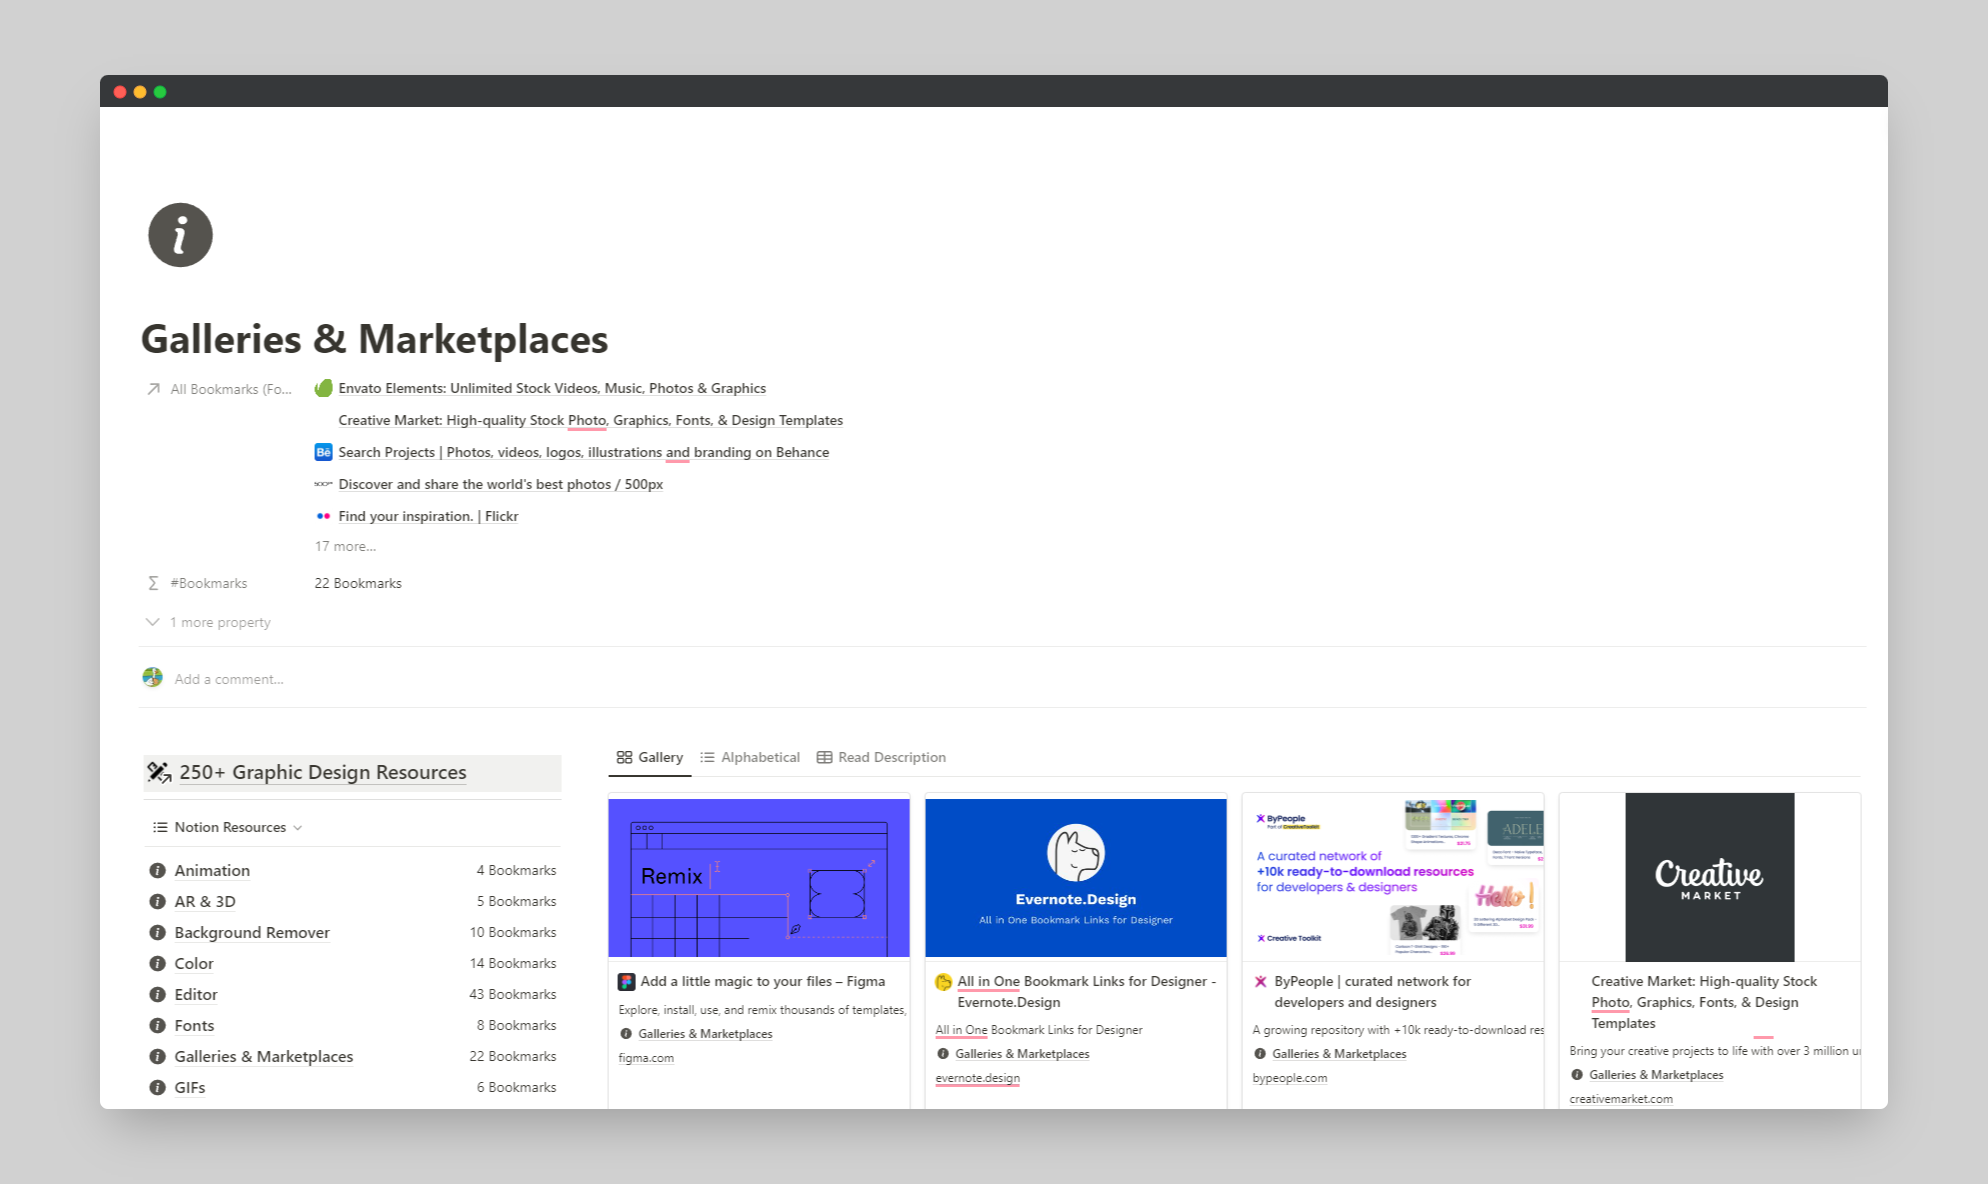Screen dimensions: 1988x1184
Task: Show 17 more bookmarks
Action: click(345, 546)
